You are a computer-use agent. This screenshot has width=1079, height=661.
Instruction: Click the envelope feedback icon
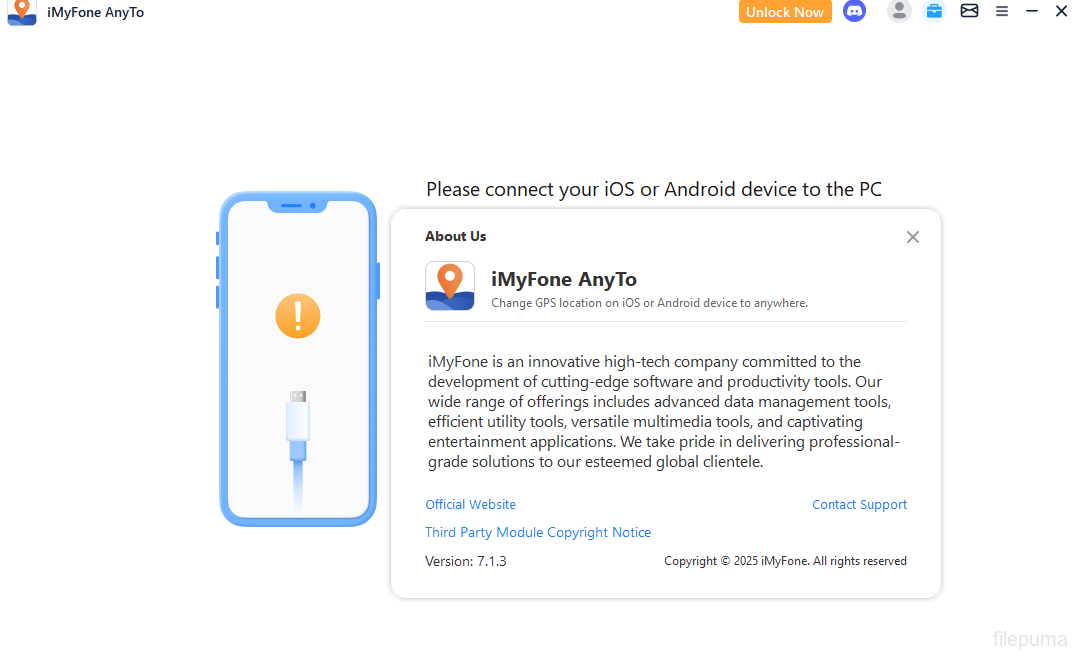[969, 11]
